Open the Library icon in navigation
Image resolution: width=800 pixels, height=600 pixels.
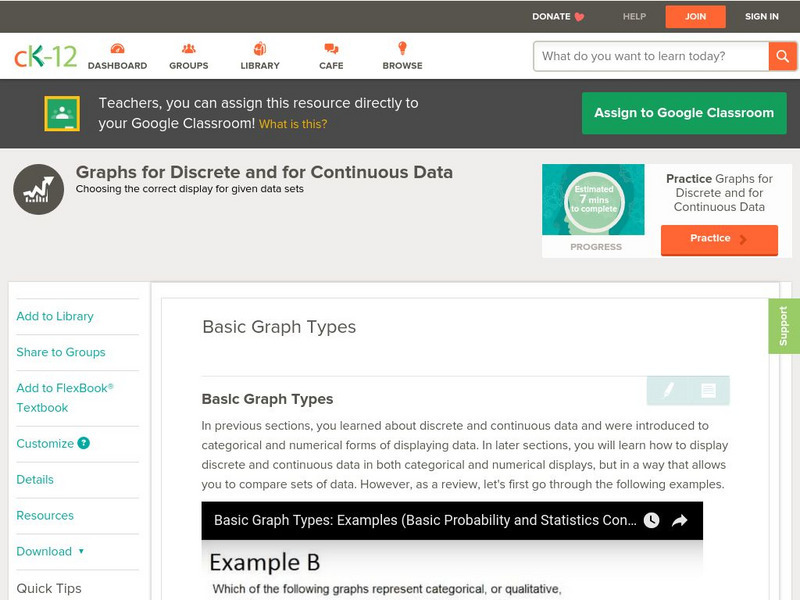pos(260,49)
